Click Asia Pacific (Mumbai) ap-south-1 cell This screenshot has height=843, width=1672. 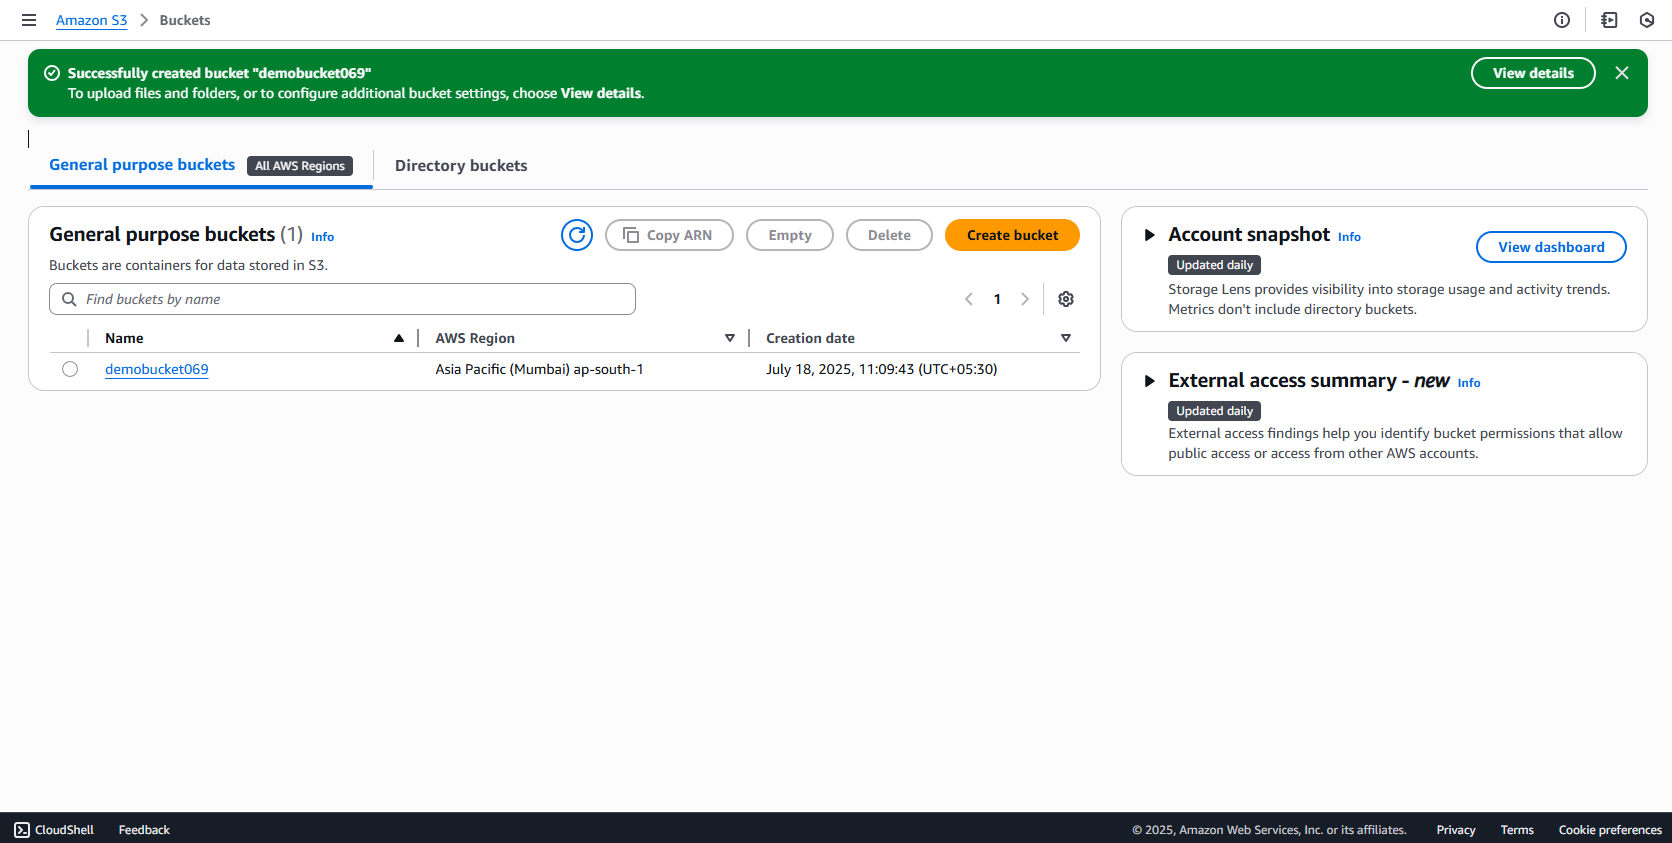pos(539,369)
